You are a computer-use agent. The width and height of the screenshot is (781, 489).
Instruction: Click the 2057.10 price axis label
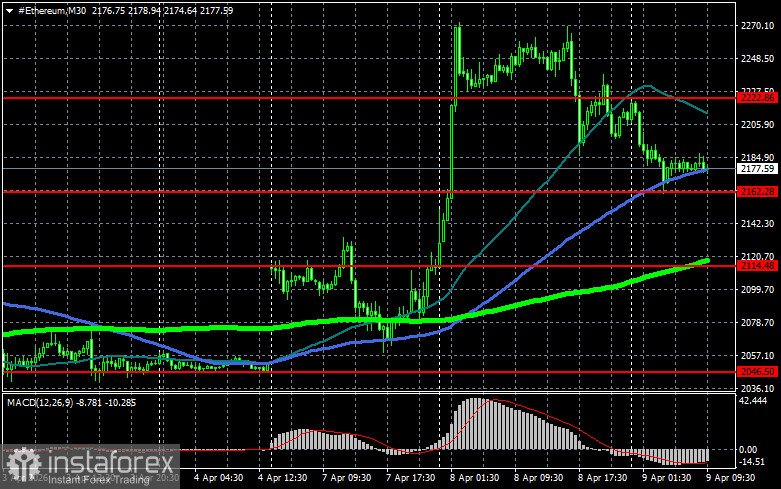click(757, 356)
